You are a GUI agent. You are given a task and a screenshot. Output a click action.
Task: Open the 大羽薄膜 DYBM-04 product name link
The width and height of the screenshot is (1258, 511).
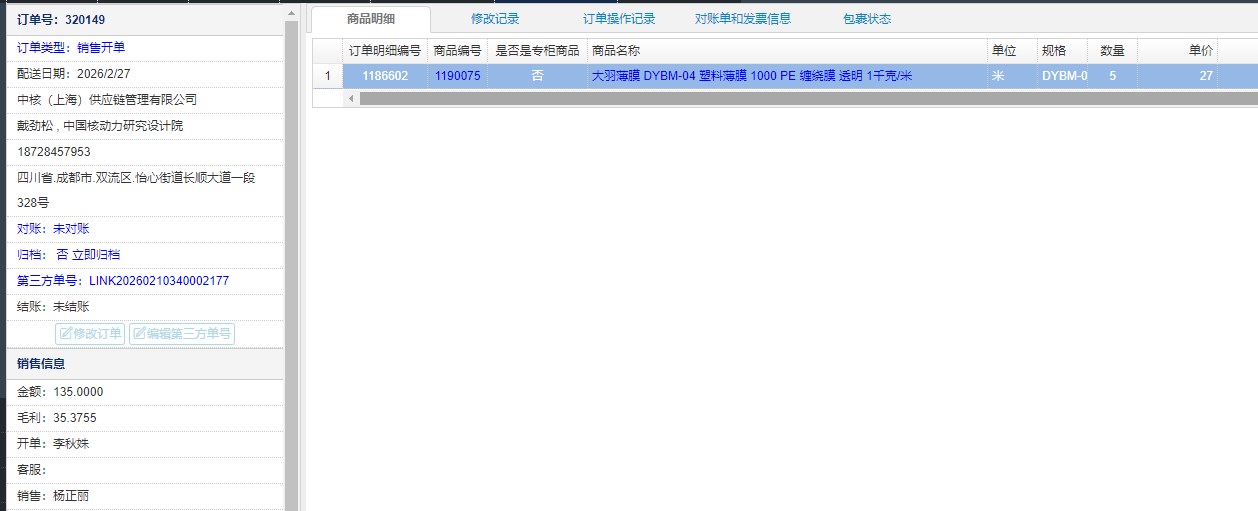(x=751, y=76)
